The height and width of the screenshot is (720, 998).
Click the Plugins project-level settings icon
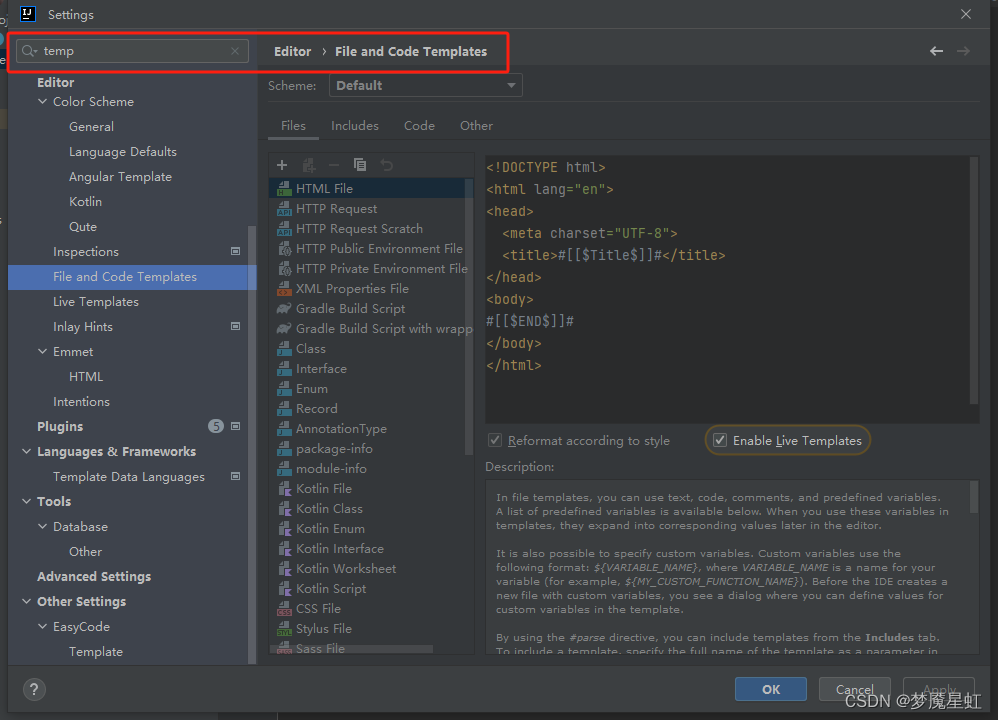pos(235,427)
